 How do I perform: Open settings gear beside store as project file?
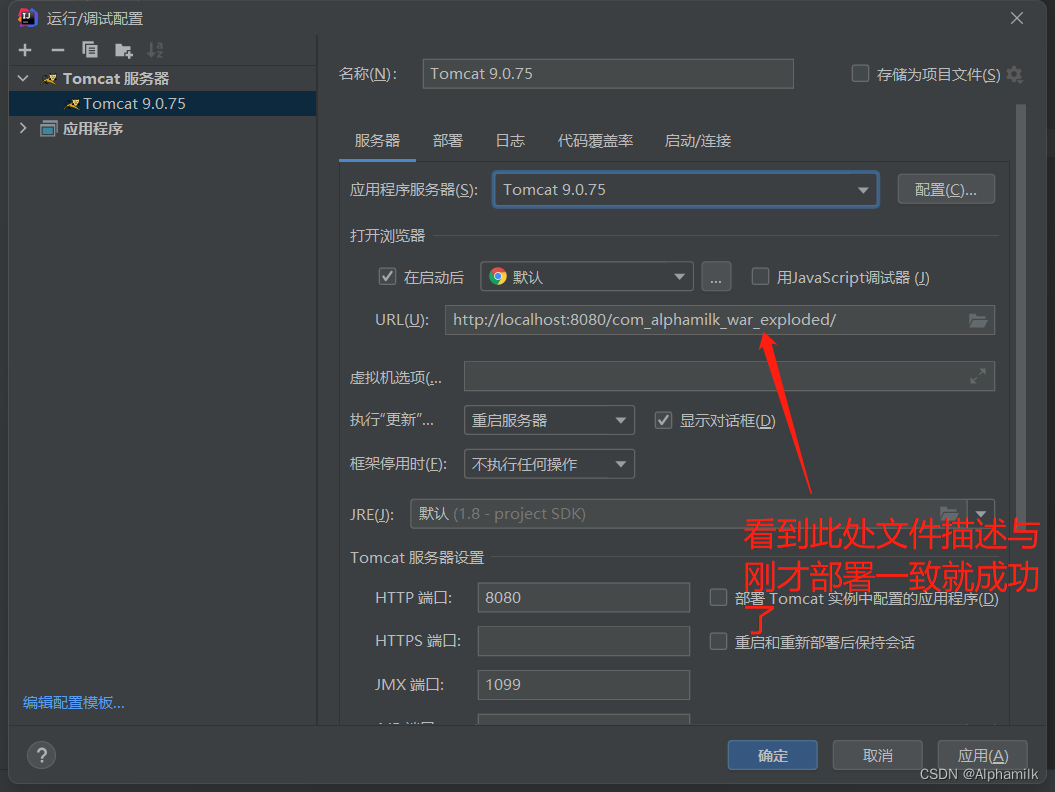[1015, 75]
